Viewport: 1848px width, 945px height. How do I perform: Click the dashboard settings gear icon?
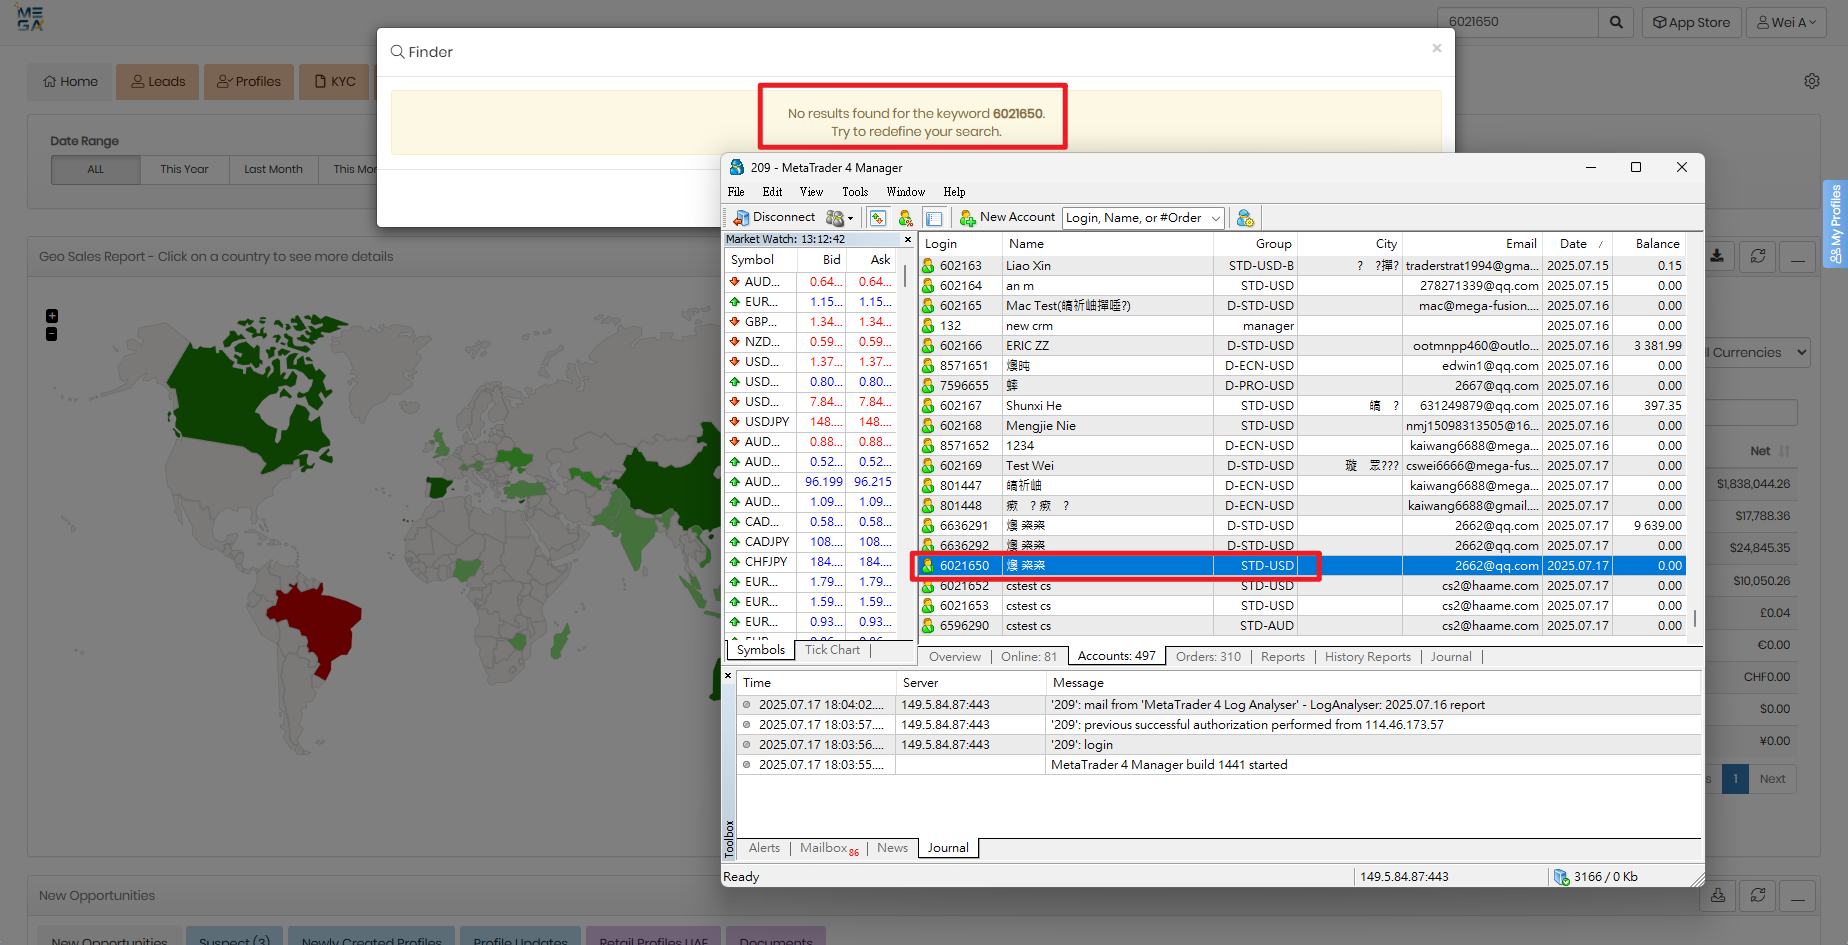(1811, 81)
